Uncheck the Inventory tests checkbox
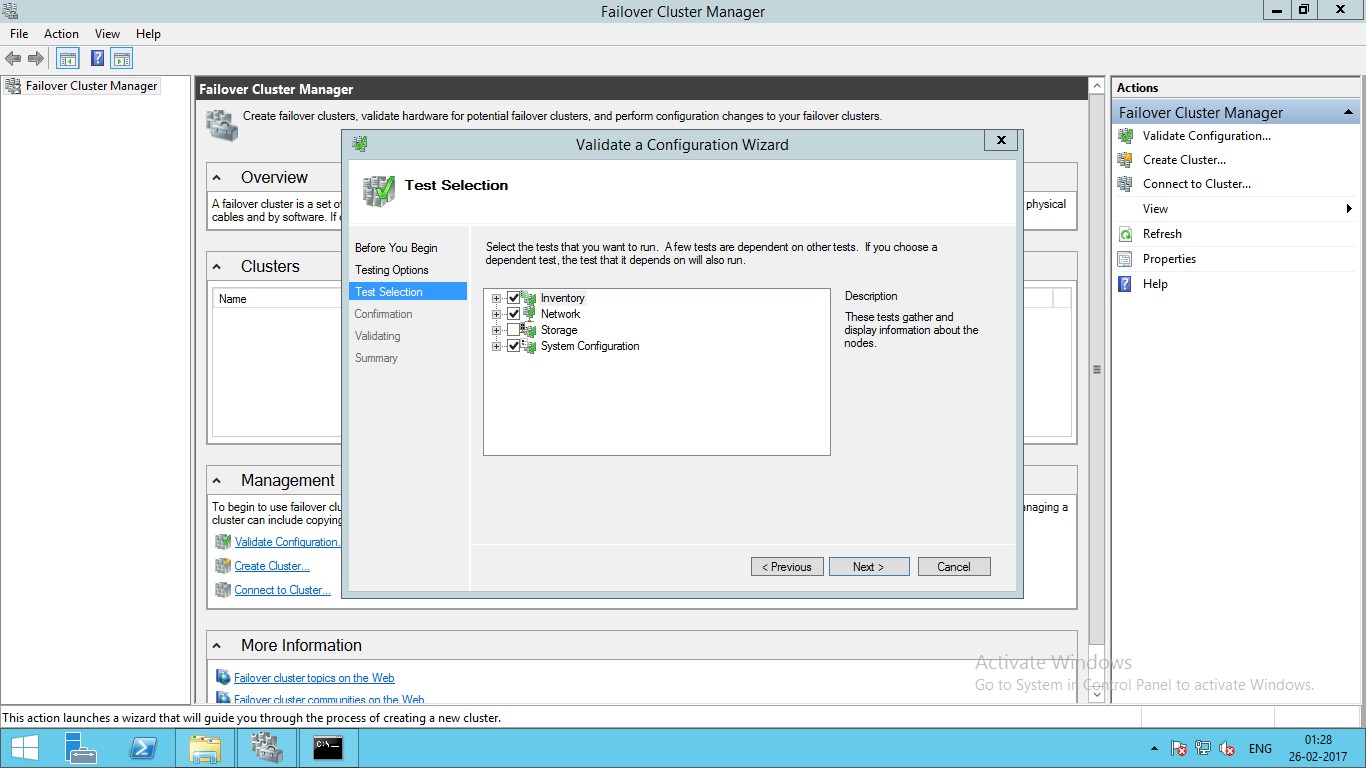Image resolution: width=1366 pixels, height=768 pixels. pos(514,298)
